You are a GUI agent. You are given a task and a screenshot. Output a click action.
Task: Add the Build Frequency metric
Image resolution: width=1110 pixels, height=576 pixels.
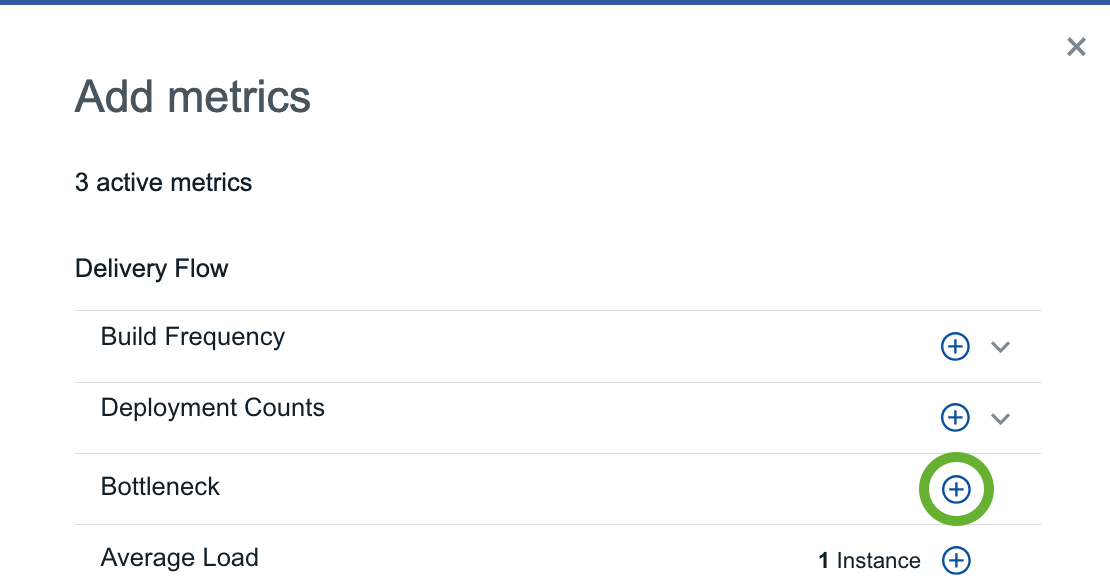click(955, 347)
